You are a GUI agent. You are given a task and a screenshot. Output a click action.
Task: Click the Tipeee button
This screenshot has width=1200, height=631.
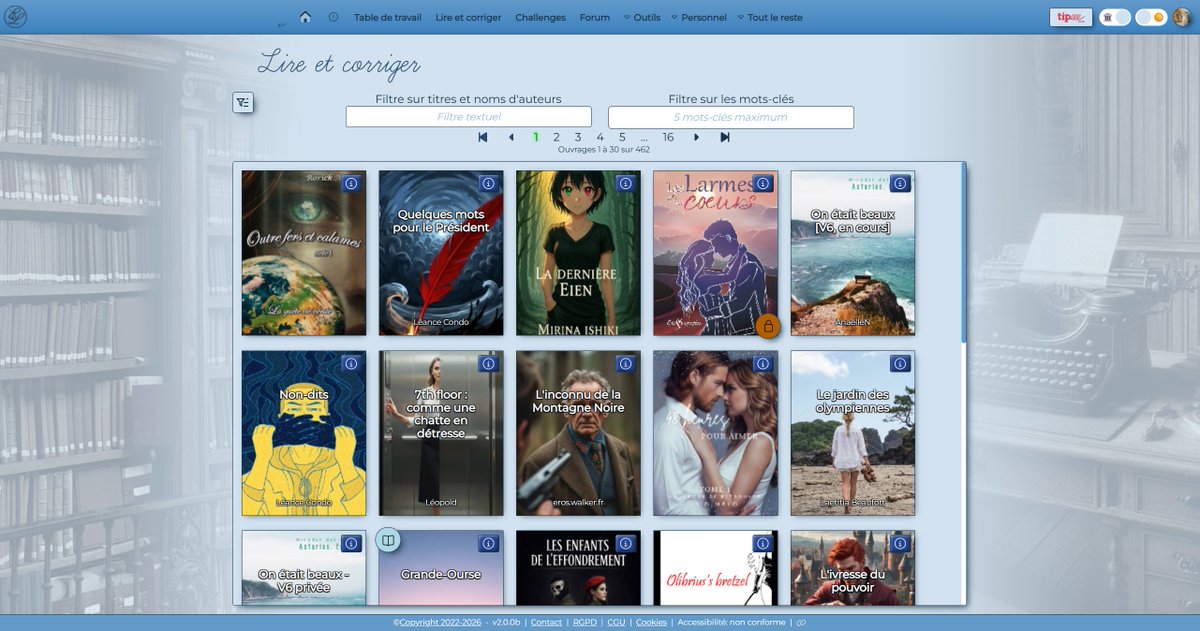(x=1071, y=17)
